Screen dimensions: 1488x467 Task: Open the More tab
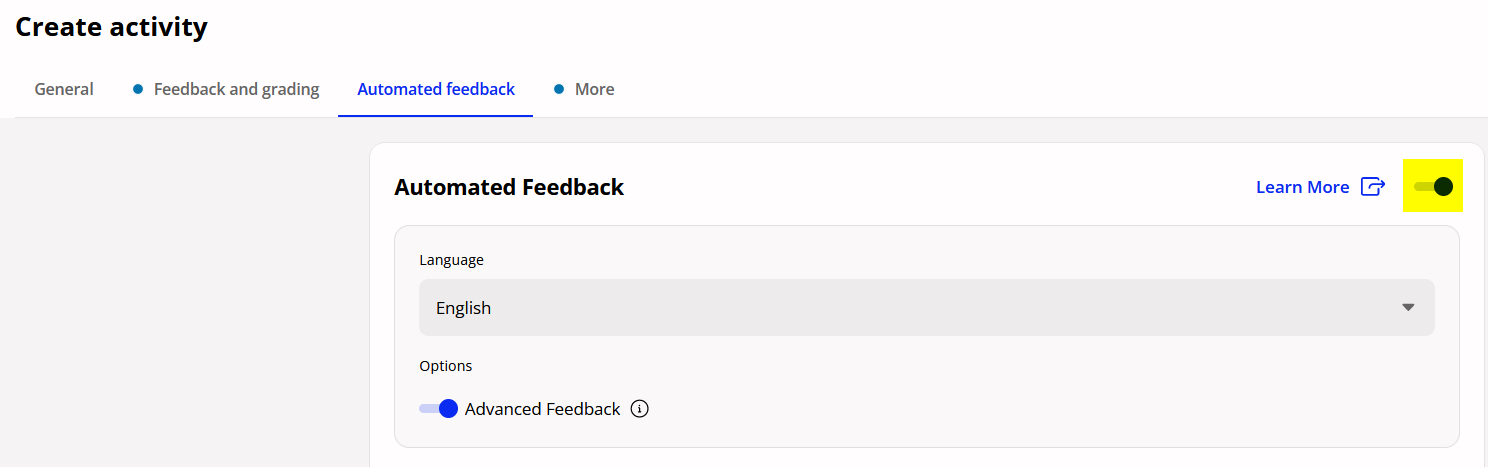point(594,89)
